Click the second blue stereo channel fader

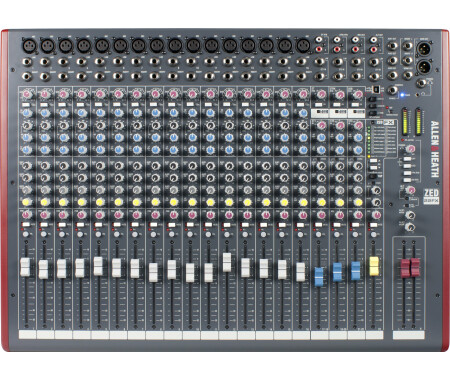point(337,272)
